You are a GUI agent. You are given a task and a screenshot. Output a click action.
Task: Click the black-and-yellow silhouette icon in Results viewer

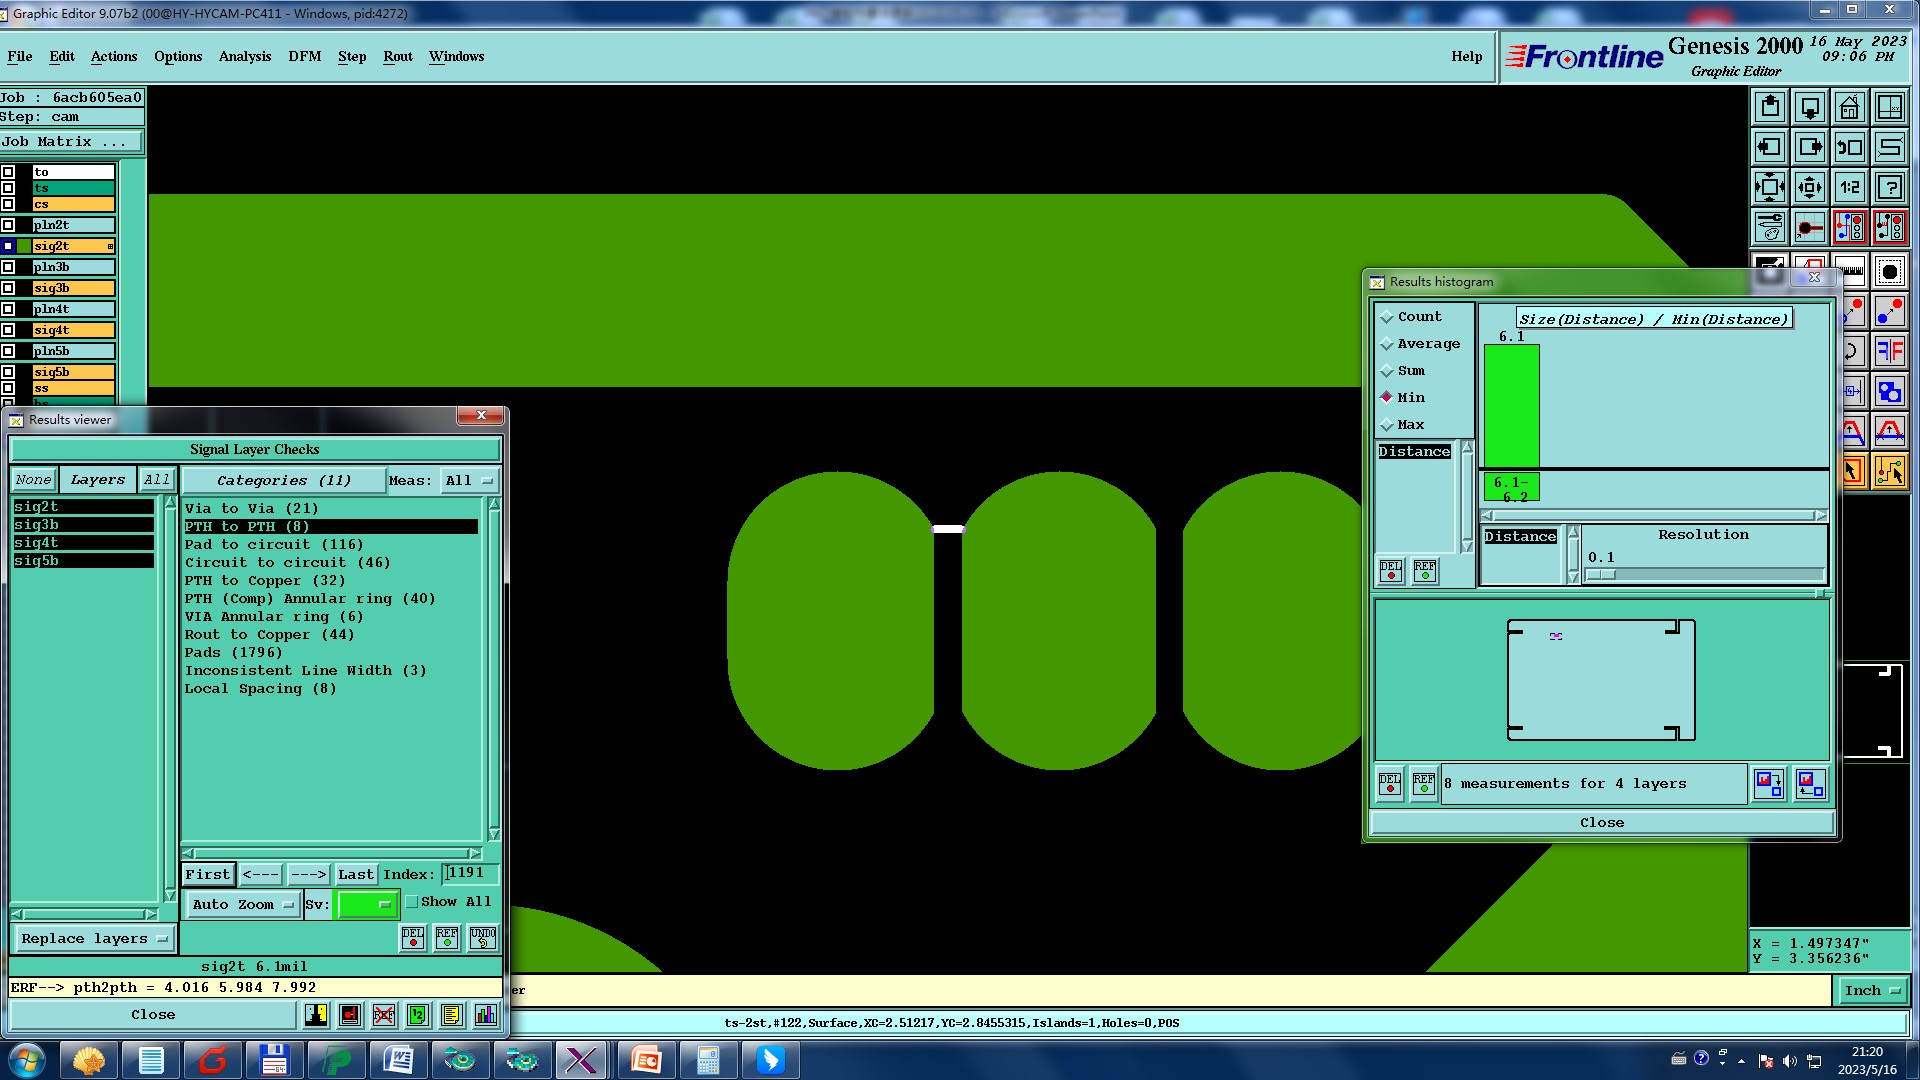coord(316,1015)
